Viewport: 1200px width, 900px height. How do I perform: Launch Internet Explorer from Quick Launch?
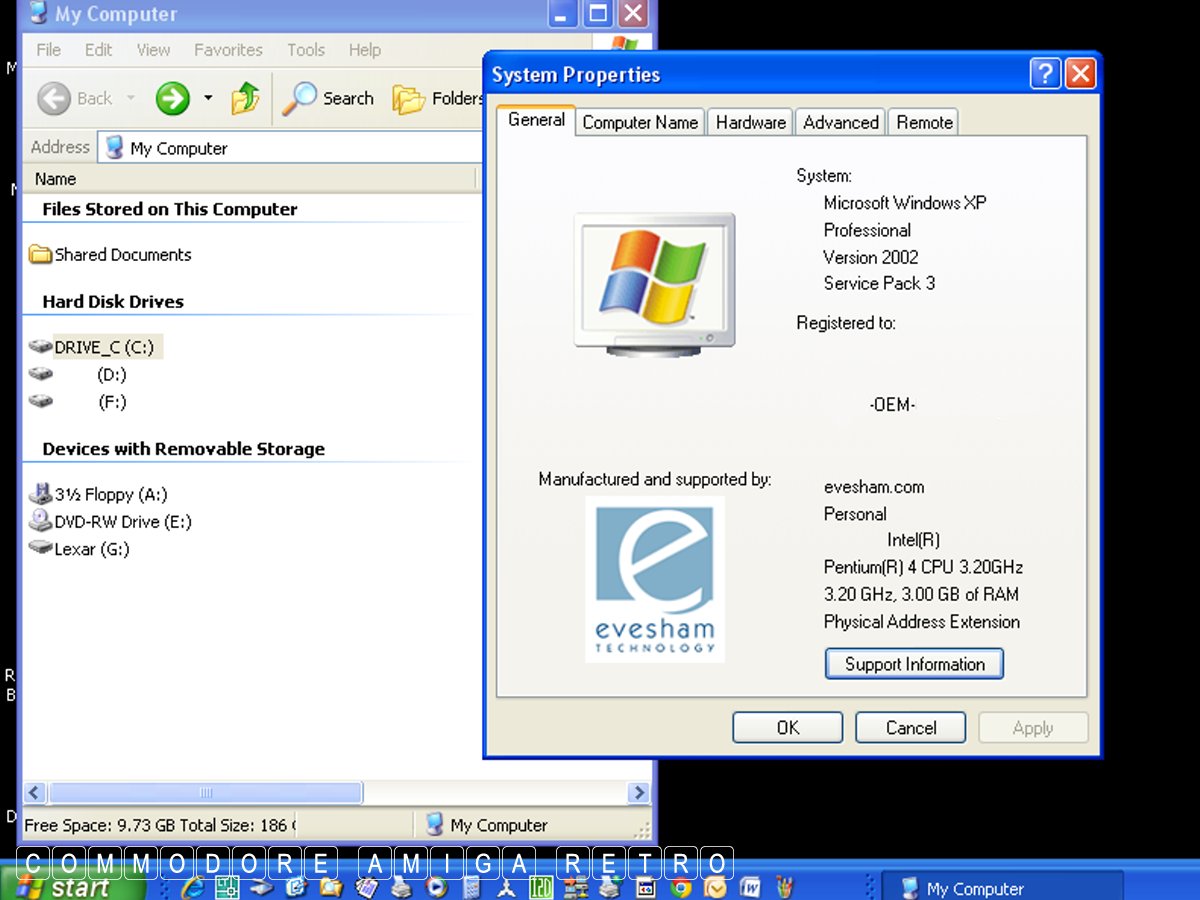point(192,887)
